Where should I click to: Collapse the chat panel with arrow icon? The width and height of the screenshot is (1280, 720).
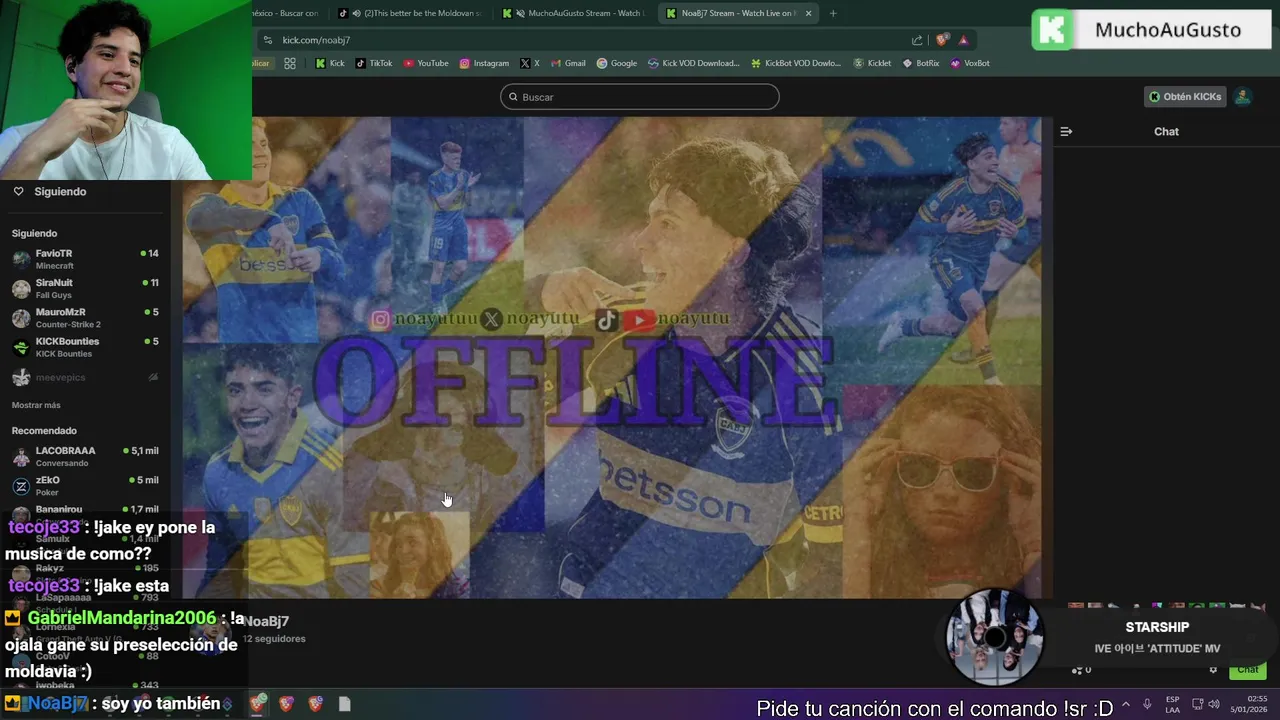point(1066,131)
